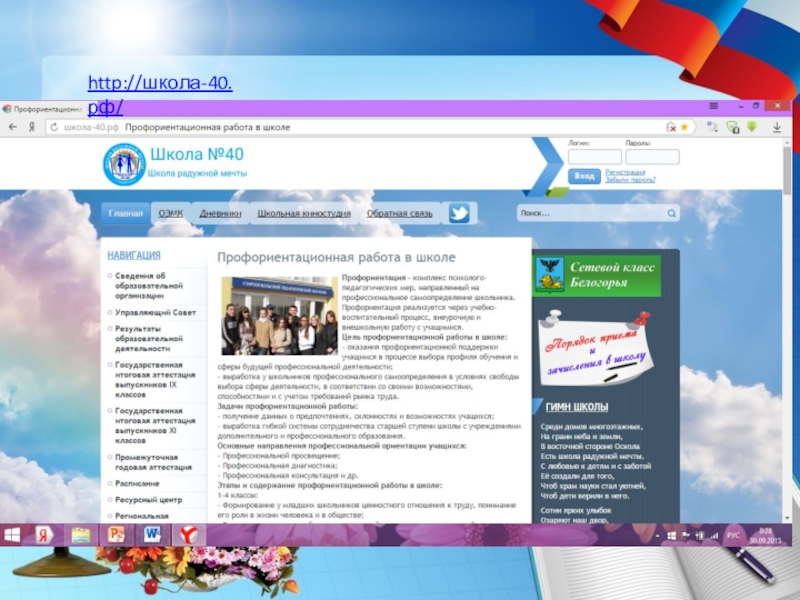Viewport: 800px width, 600px height.
Task: Open the Дневники menu item
Action: [220, 213]
